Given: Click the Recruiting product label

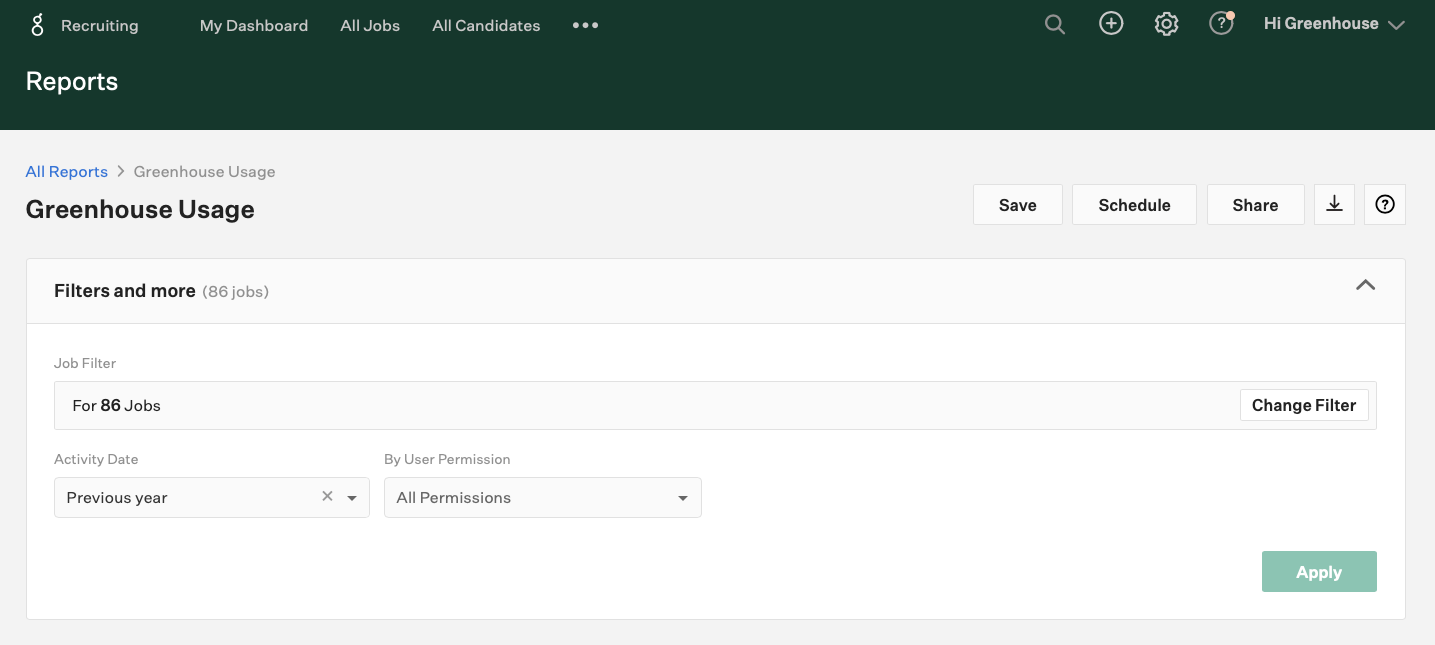Looking at the screenshot, I should 100,26.
